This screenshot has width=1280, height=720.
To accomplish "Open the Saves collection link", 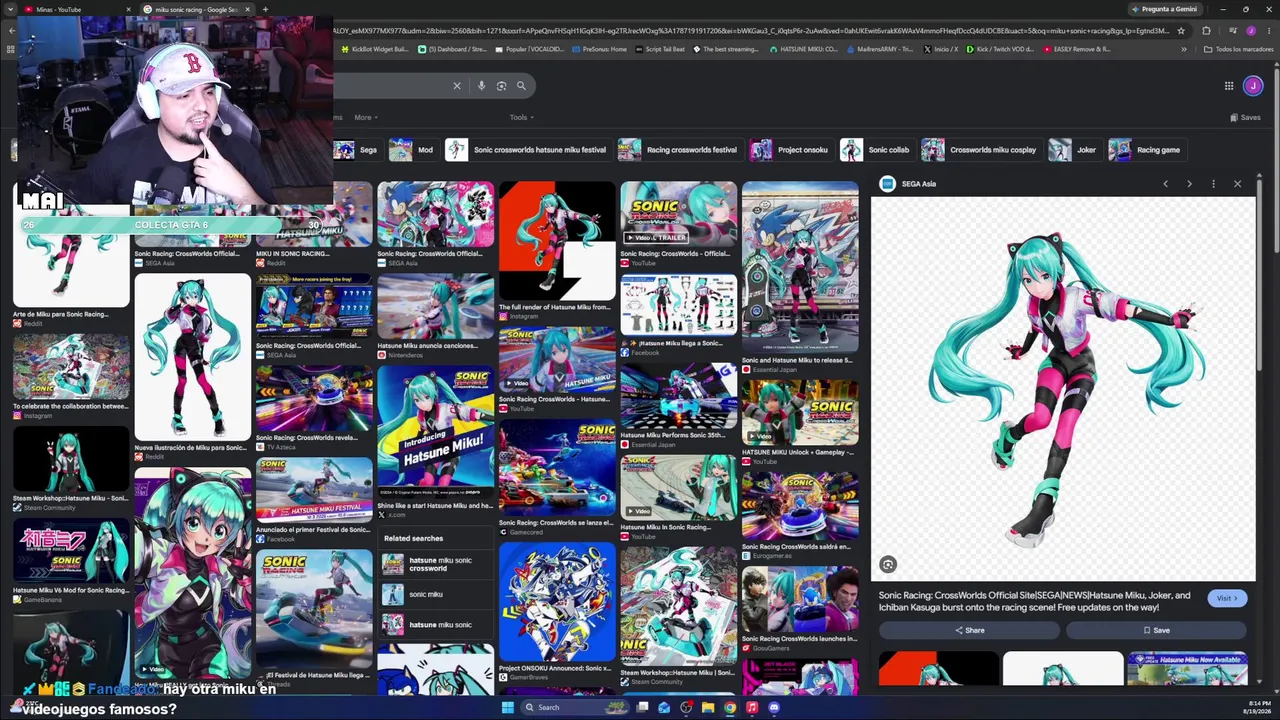I will click(1245, 118).
